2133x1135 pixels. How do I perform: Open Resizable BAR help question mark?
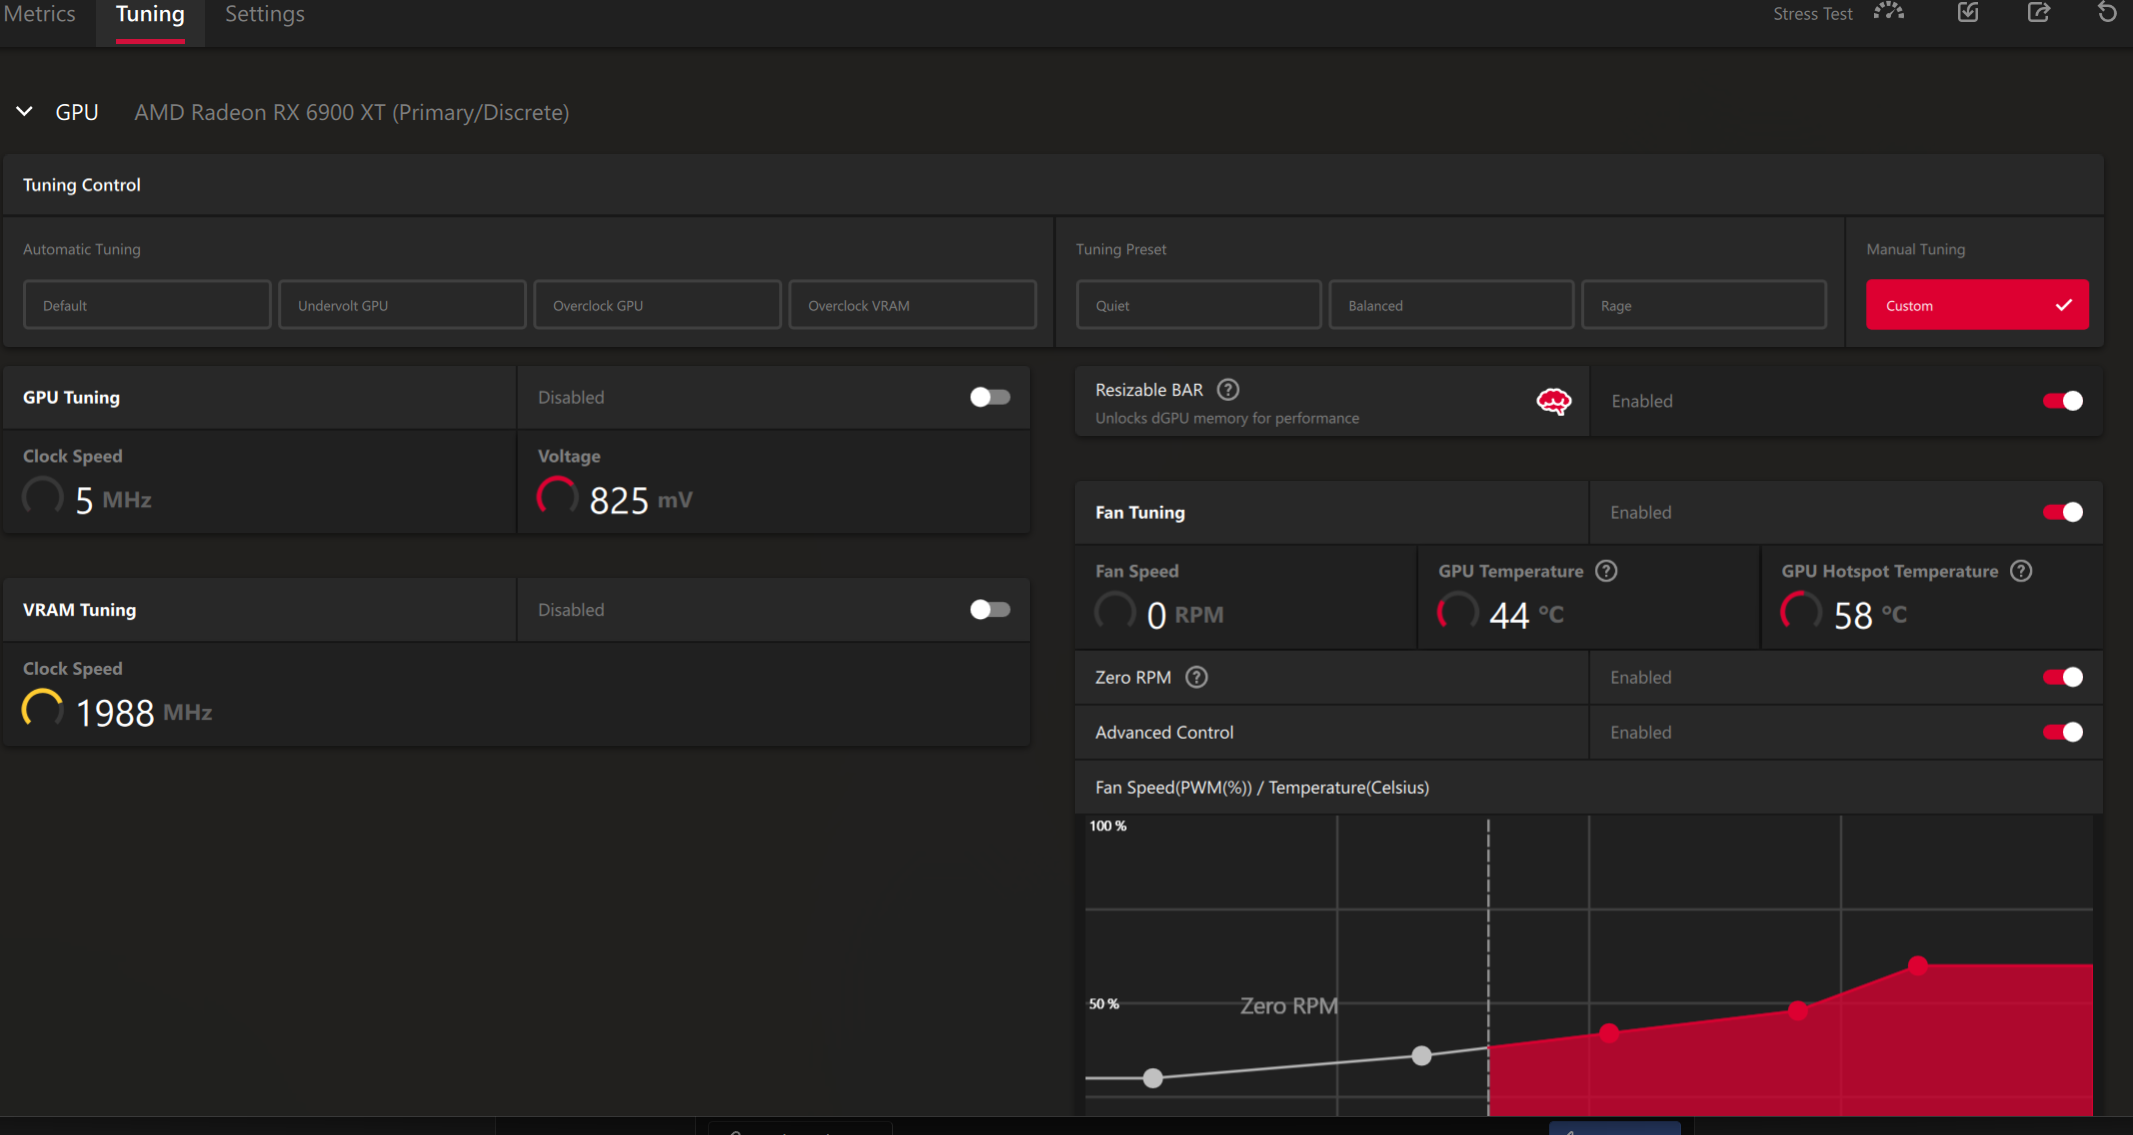[x=1228, y=390]
